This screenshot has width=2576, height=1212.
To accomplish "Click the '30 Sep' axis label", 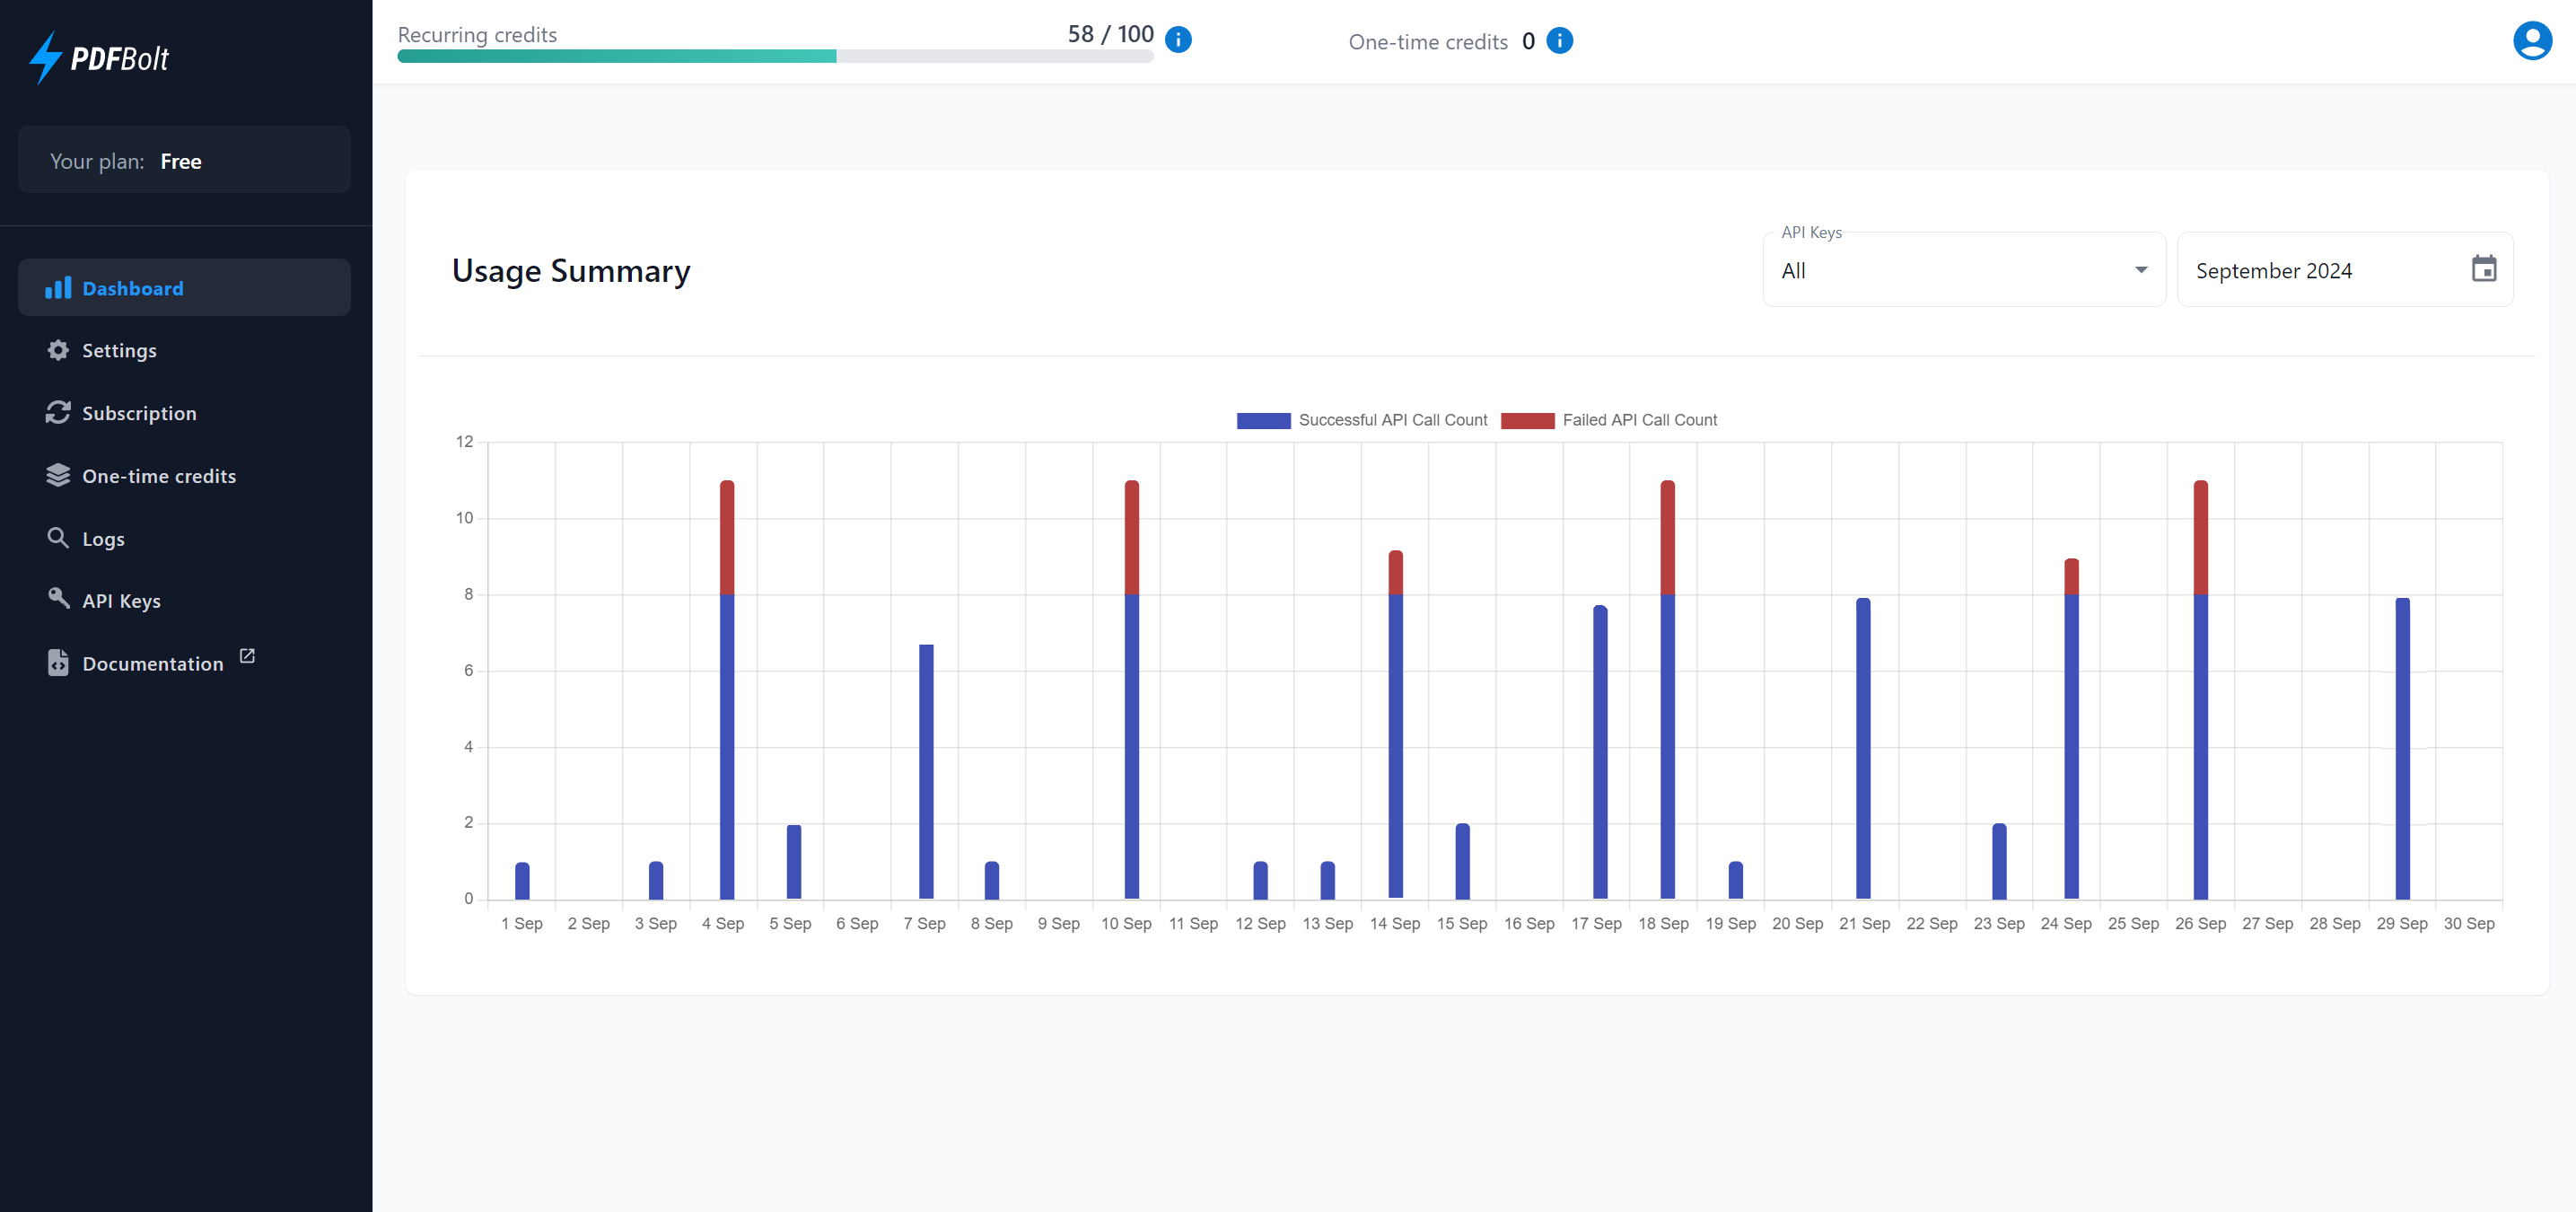I will pyautogui.click(x=2469, y=923).
